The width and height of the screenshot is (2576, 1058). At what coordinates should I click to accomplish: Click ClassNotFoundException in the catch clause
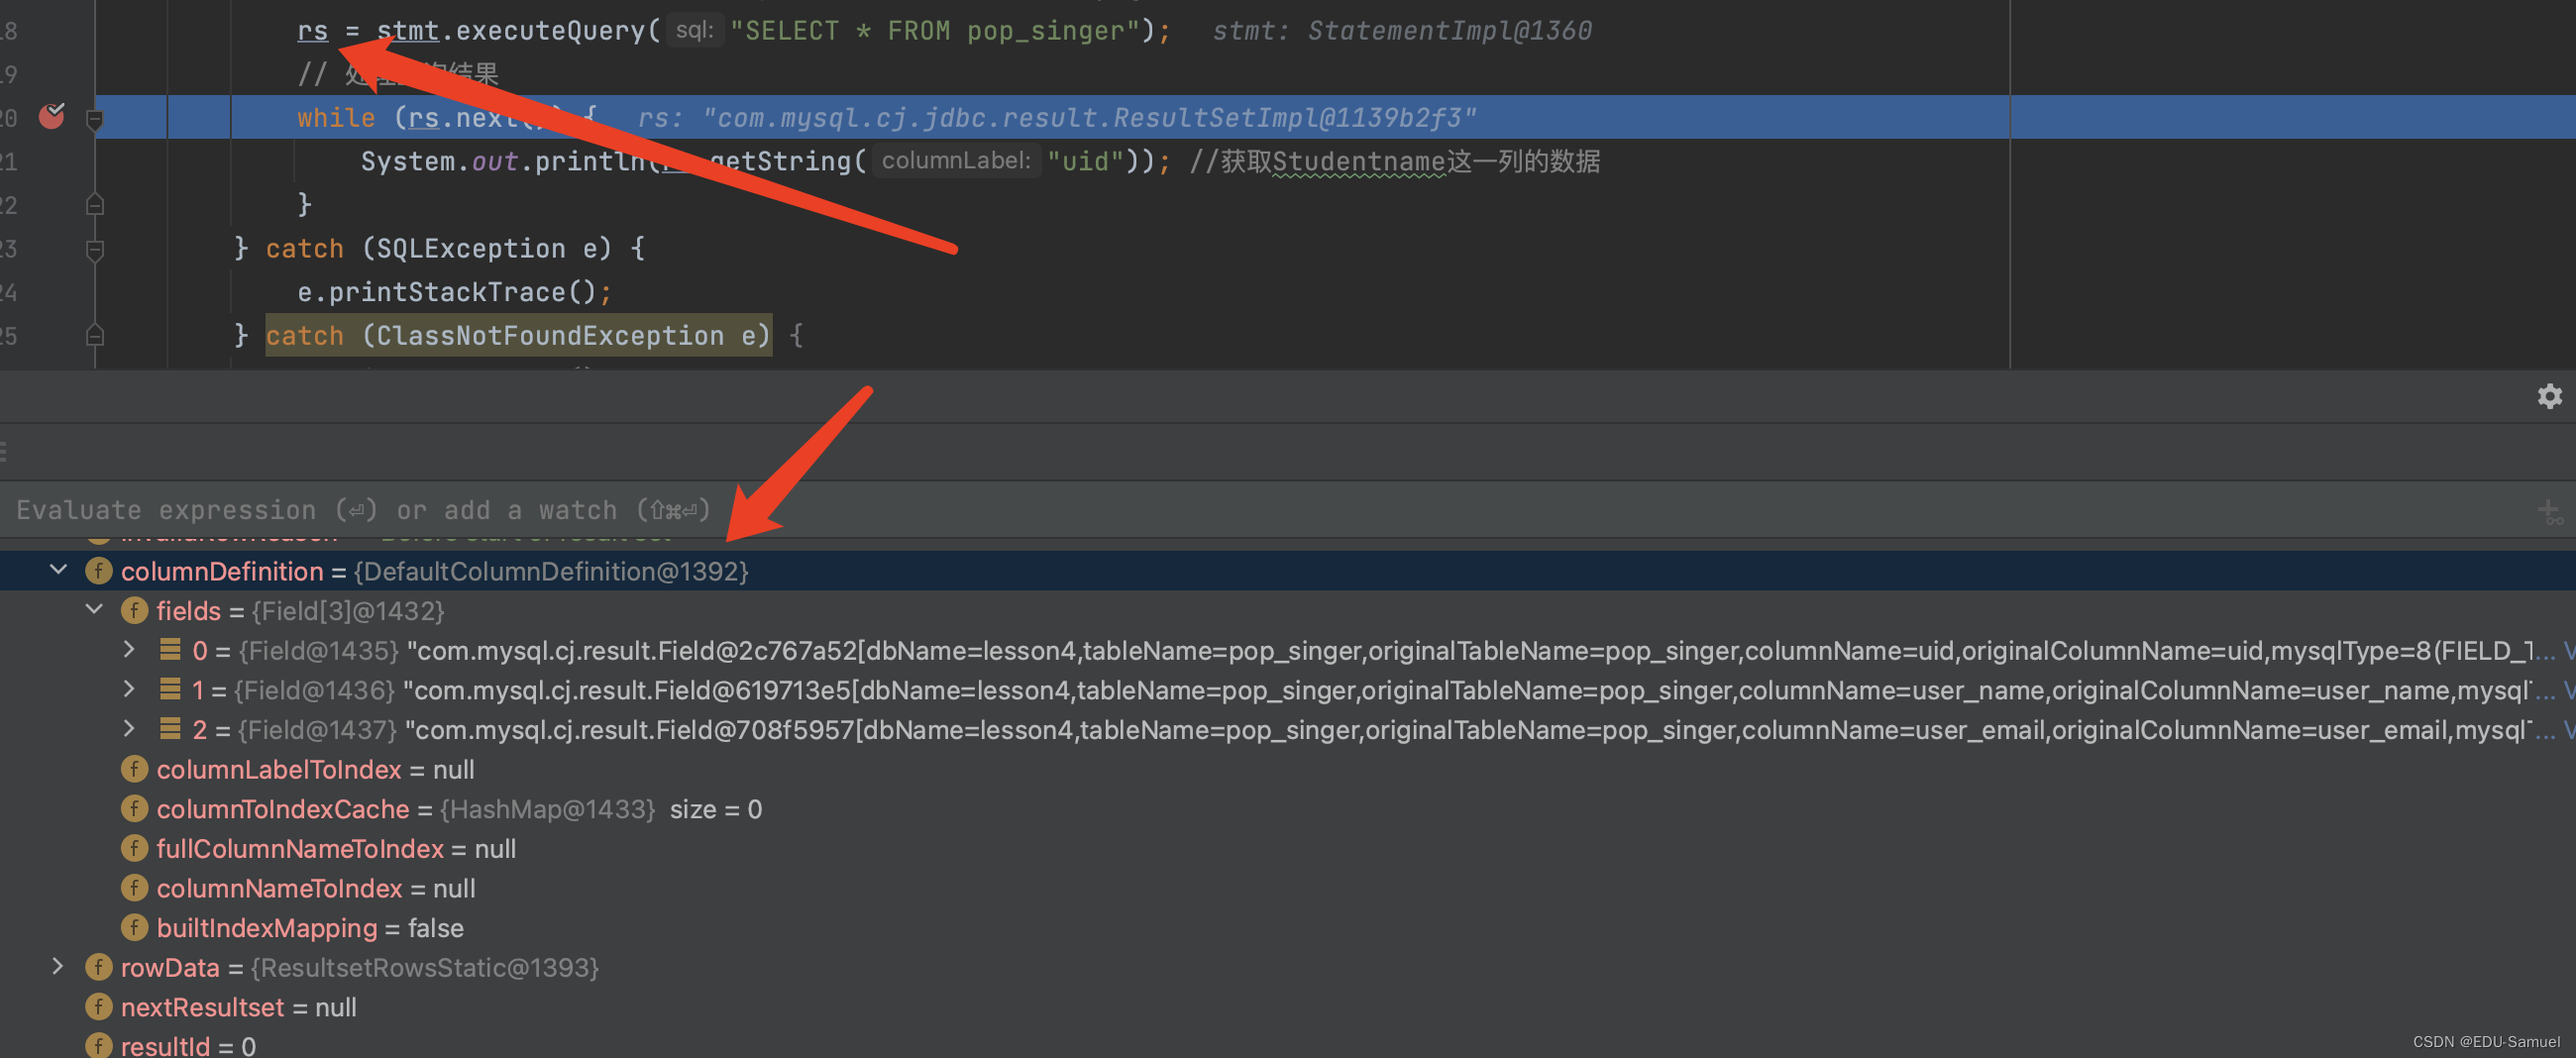coord(549,336)
